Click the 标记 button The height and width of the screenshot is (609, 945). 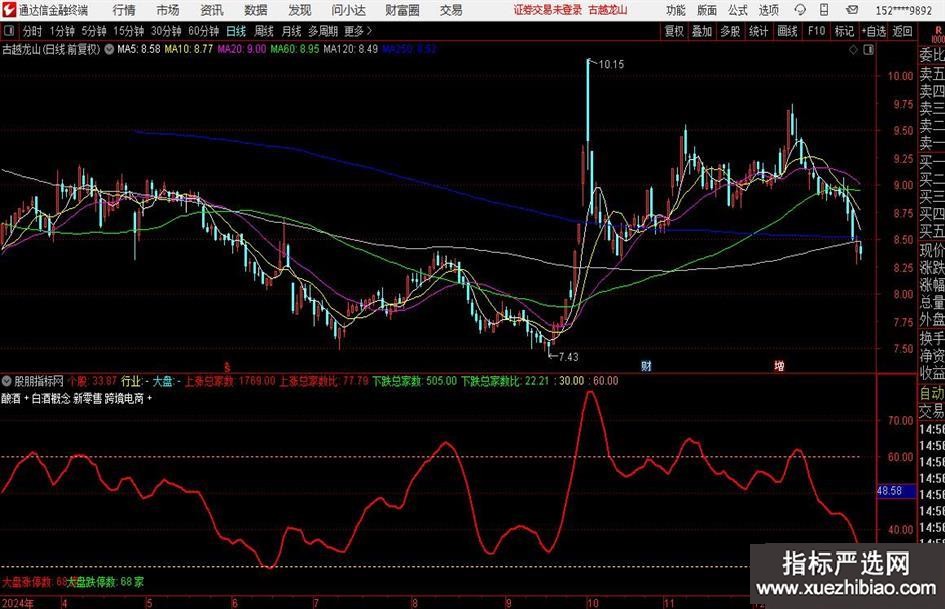pyautogui.click(x=844, y=31)
